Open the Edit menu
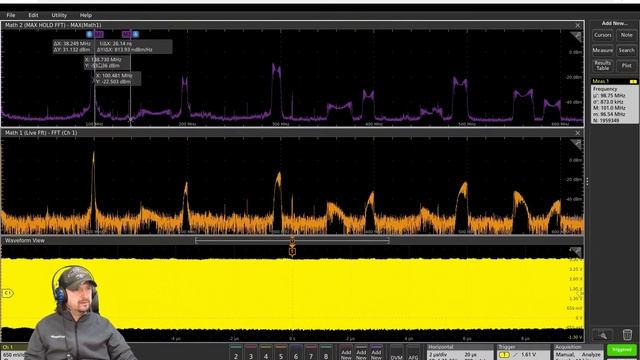 (x=33, y=15)
